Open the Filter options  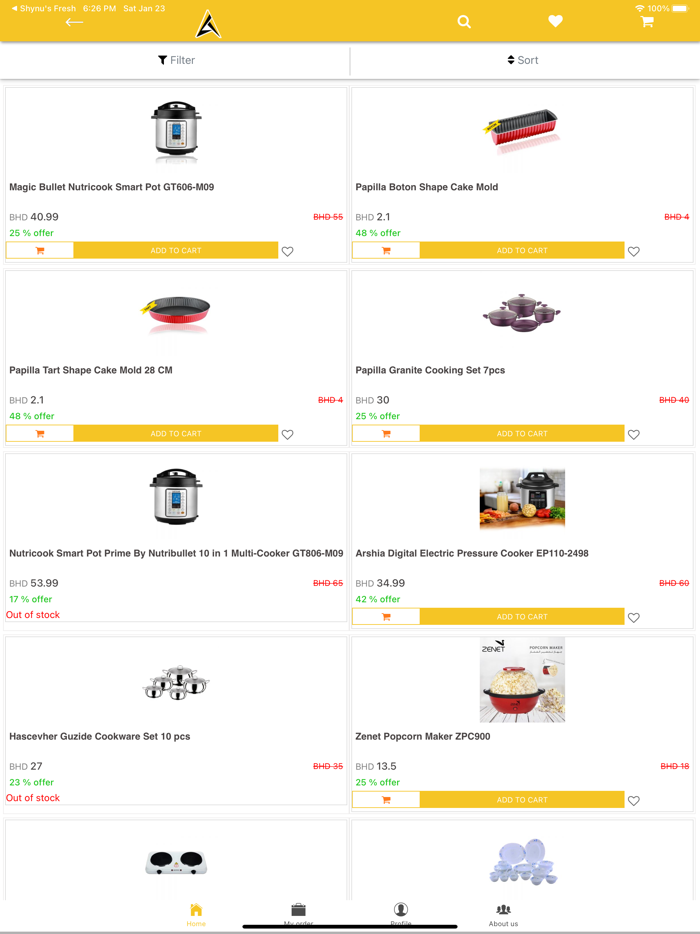coord(176,60)
